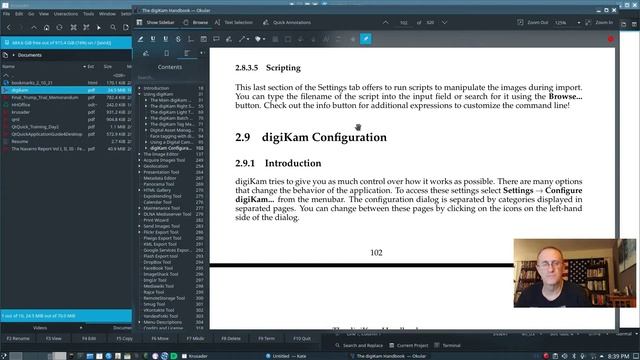This screenshot has width=640, height=360.
Task: Go to previous page with up chevron
Action: pyautogui.click(x=386, y=22)
